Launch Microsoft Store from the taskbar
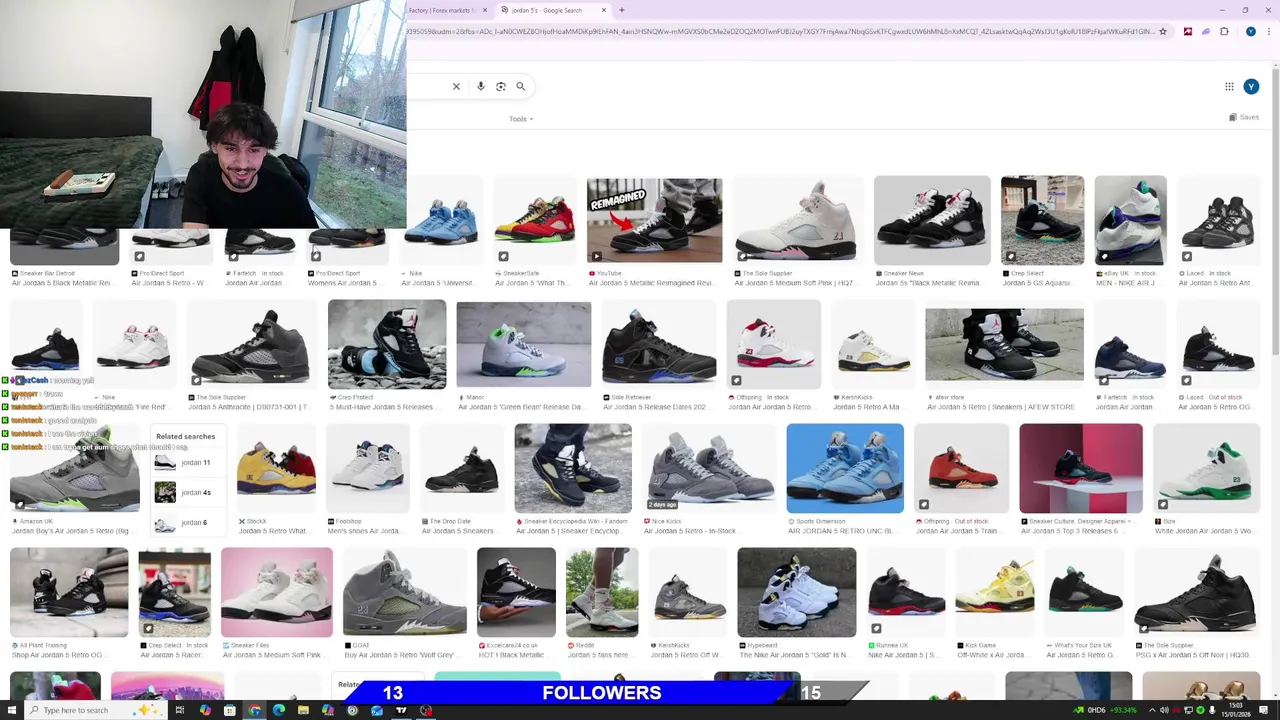 coord(229,711)
